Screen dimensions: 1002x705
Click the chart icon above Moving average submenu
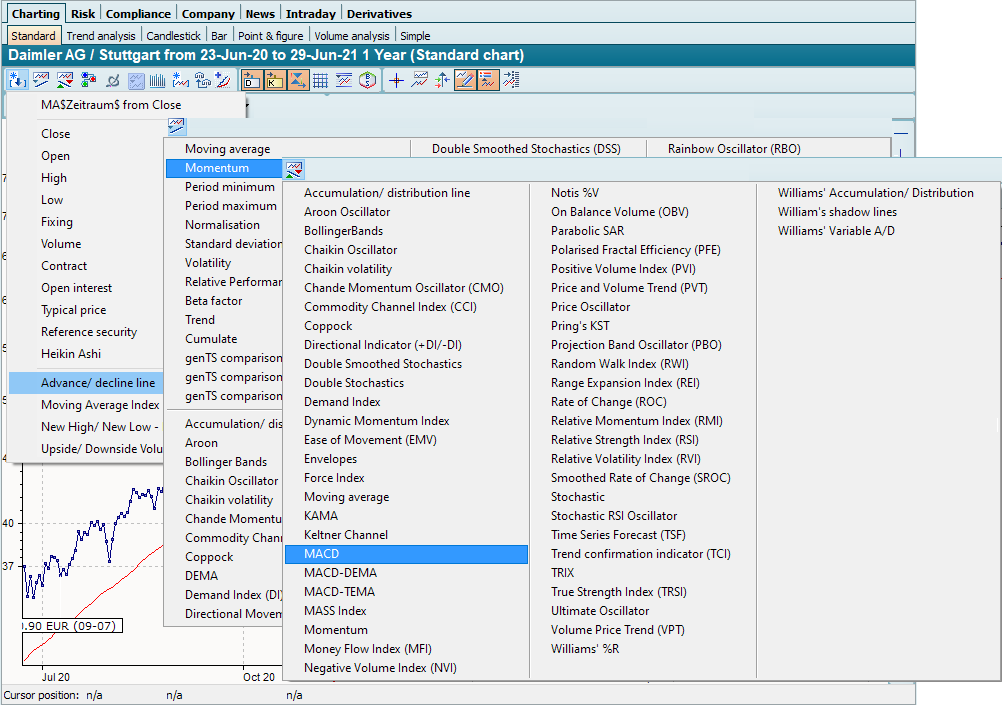(x=176, y=125)
